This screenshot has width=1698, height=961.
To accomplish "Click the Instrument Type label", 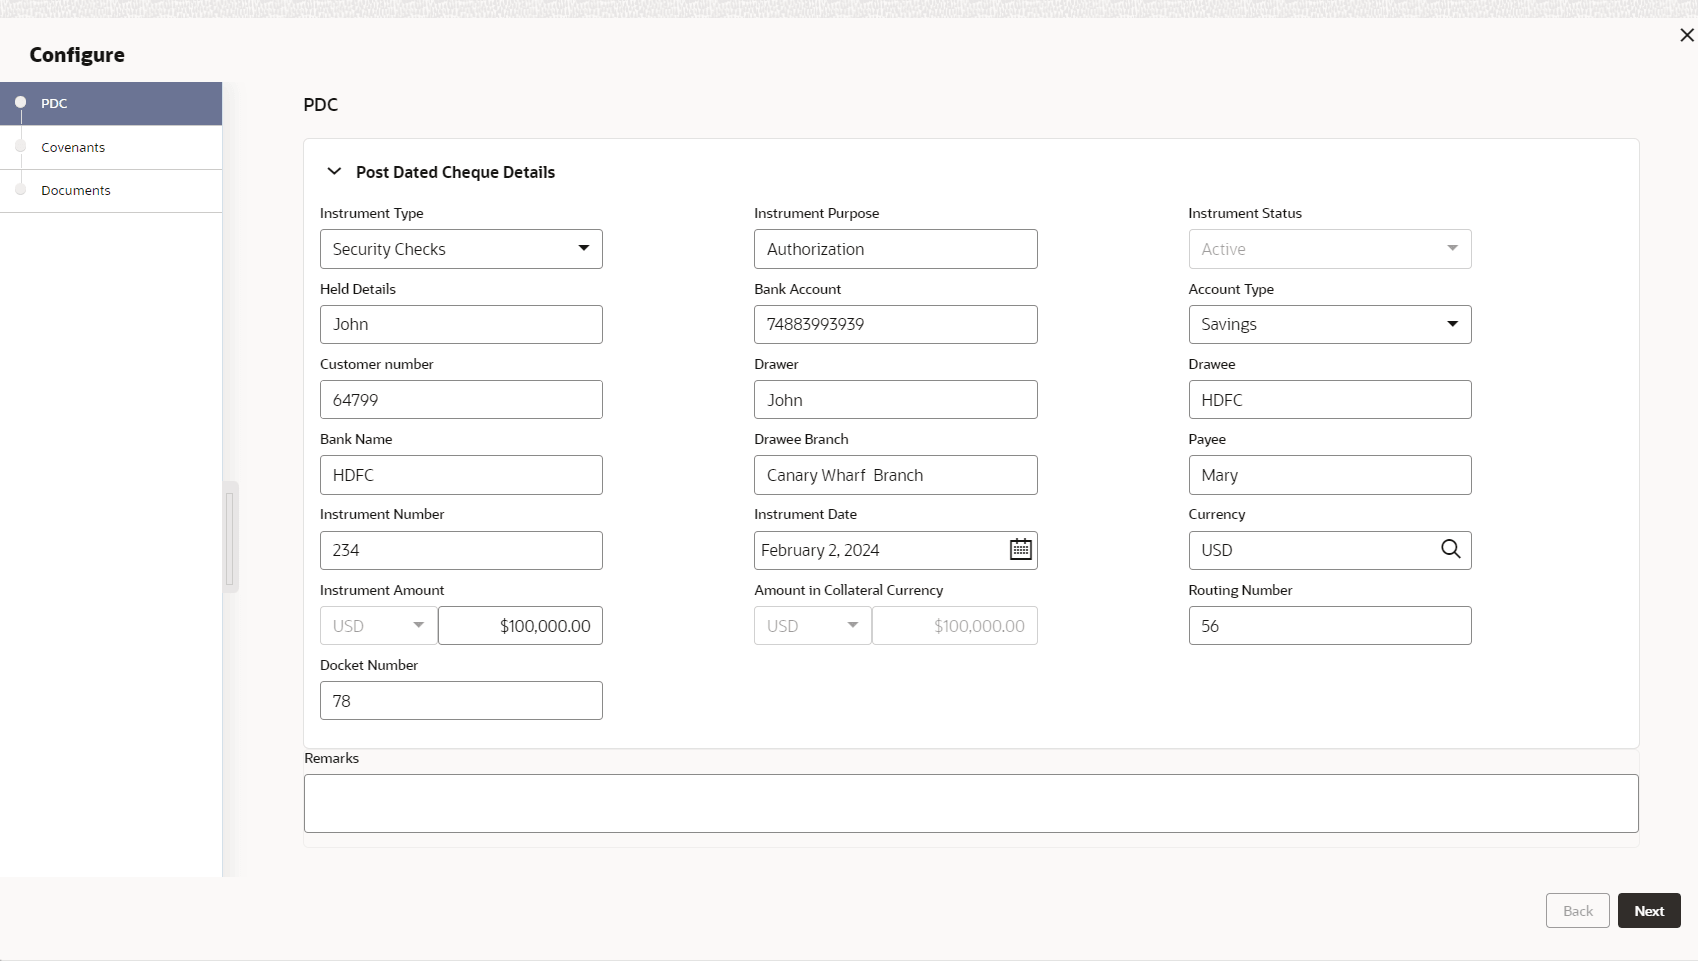I will [x=372, y=213].
